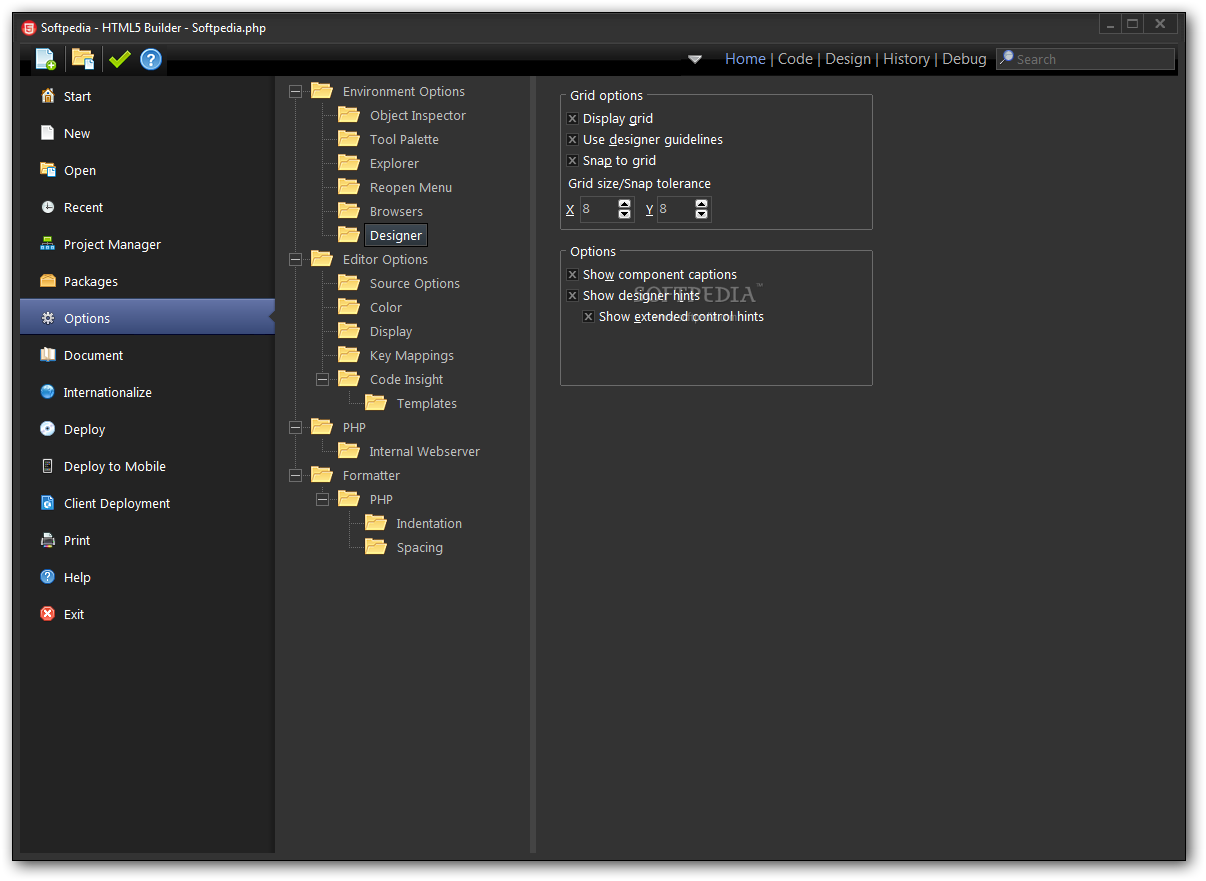1206x881 pixels.
Task: Select Object Inspector tree item
Action: coord(417,115)
